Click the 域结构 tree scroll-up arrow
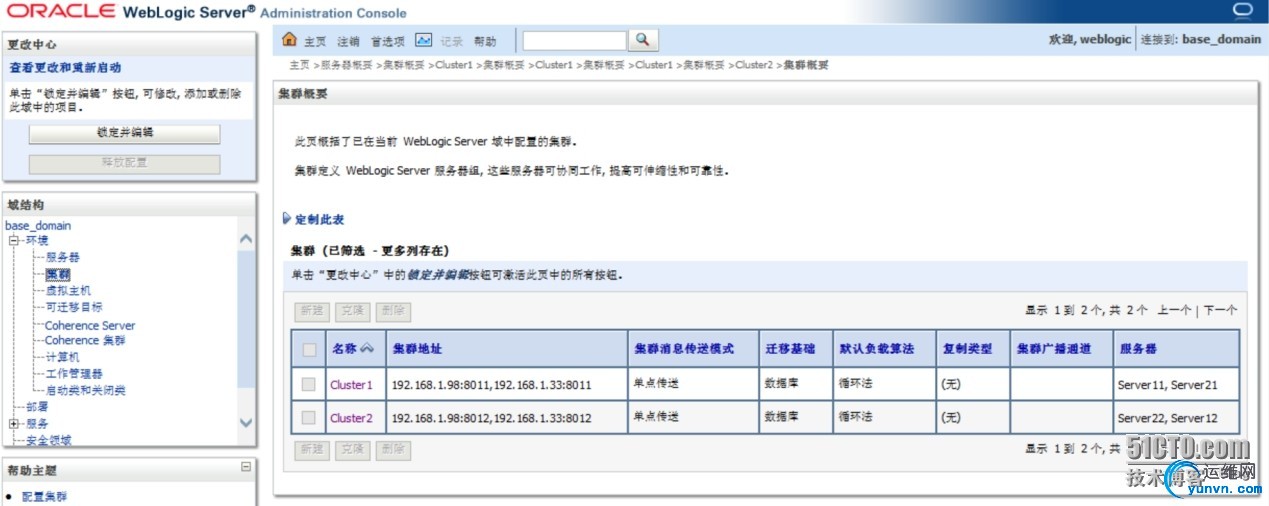The width and height of the screenshot is (1269, 506). tap(246, 239)
